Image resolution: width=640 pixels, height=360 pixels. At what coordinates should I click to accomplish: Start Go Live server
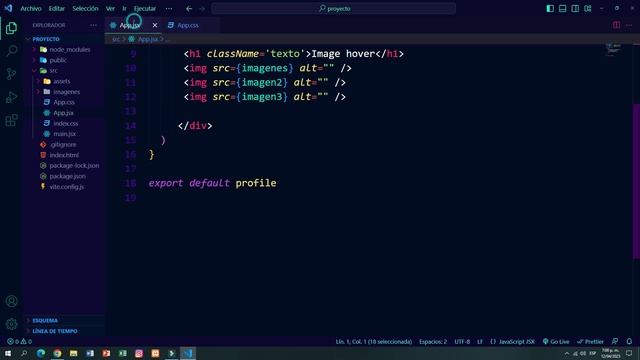(556, 342)
